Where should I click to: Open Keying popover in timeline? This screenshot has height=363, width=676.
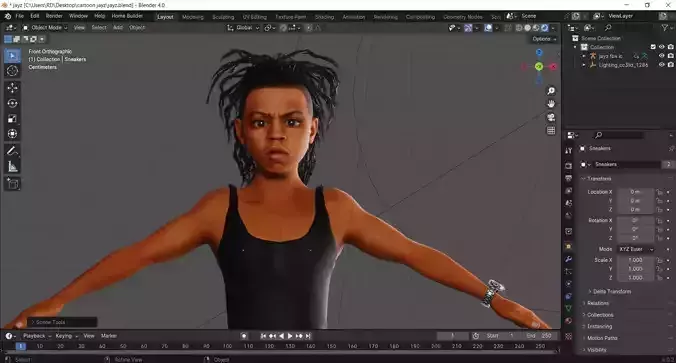66,336
